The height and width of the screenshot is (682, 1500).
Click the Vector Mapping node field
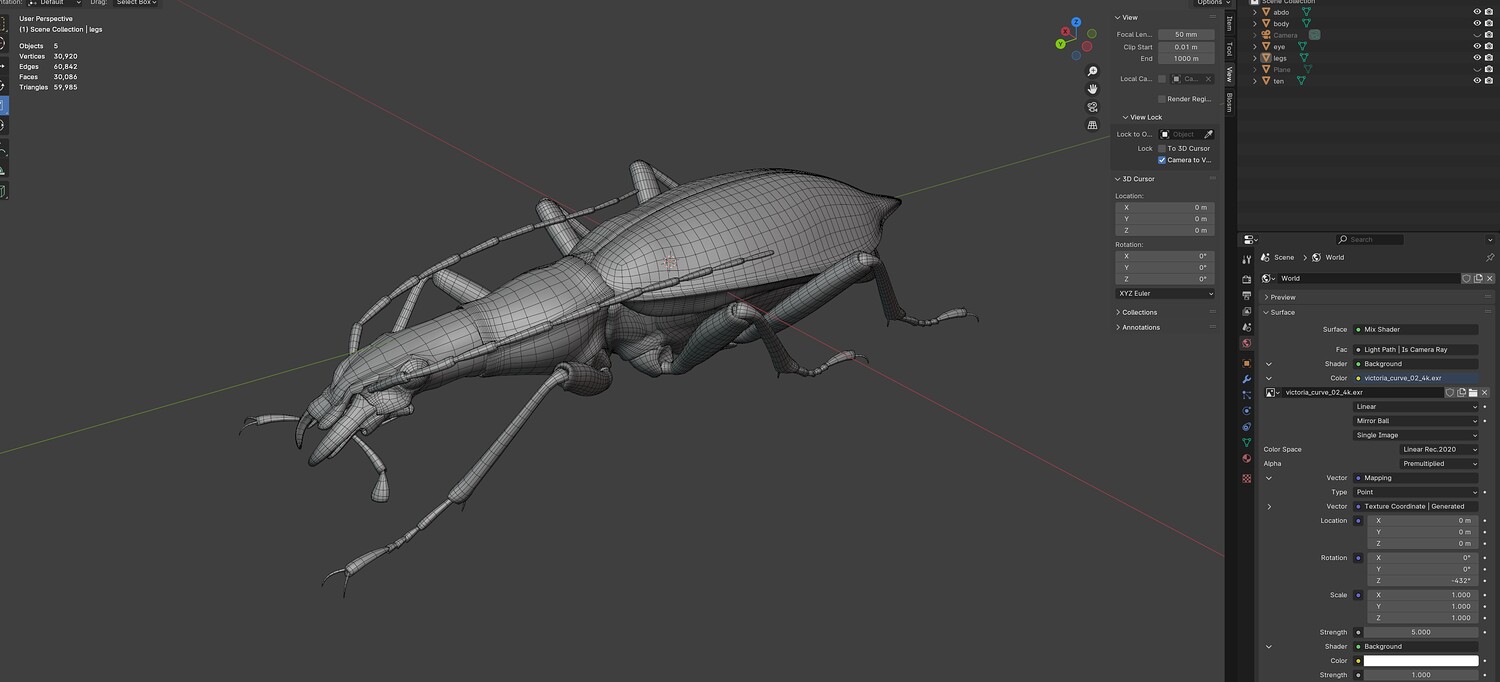[x=1415, y=478]
